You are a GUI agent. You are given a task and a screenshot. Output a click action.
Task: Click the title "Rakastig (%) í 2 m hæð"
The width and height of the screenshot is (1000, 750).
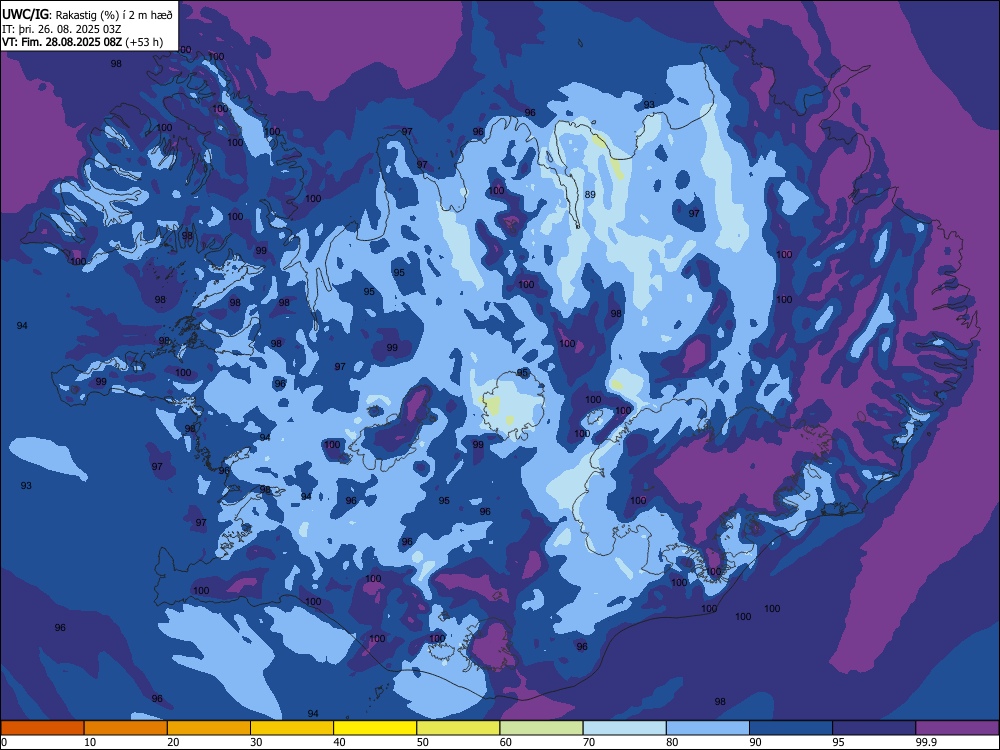point(115,13)
